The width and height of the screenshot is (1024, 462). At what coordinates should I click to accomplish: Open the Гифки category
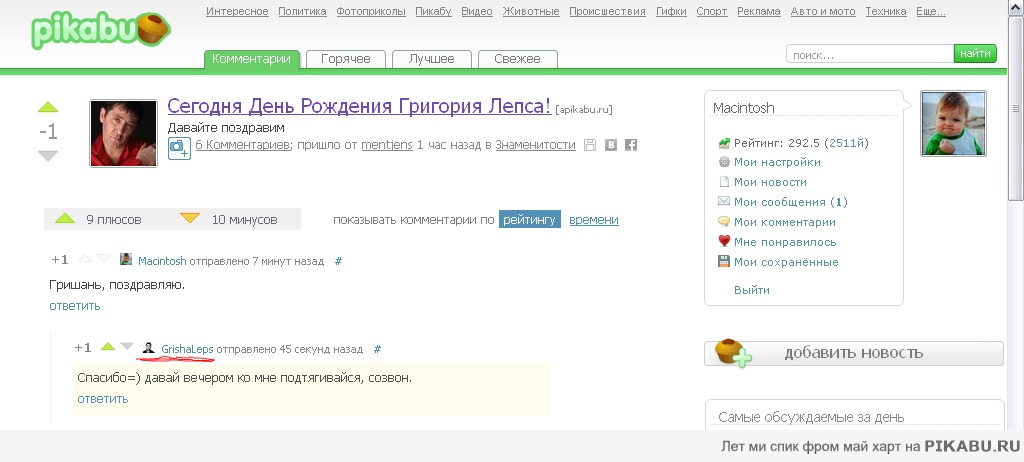click(671, 11)
